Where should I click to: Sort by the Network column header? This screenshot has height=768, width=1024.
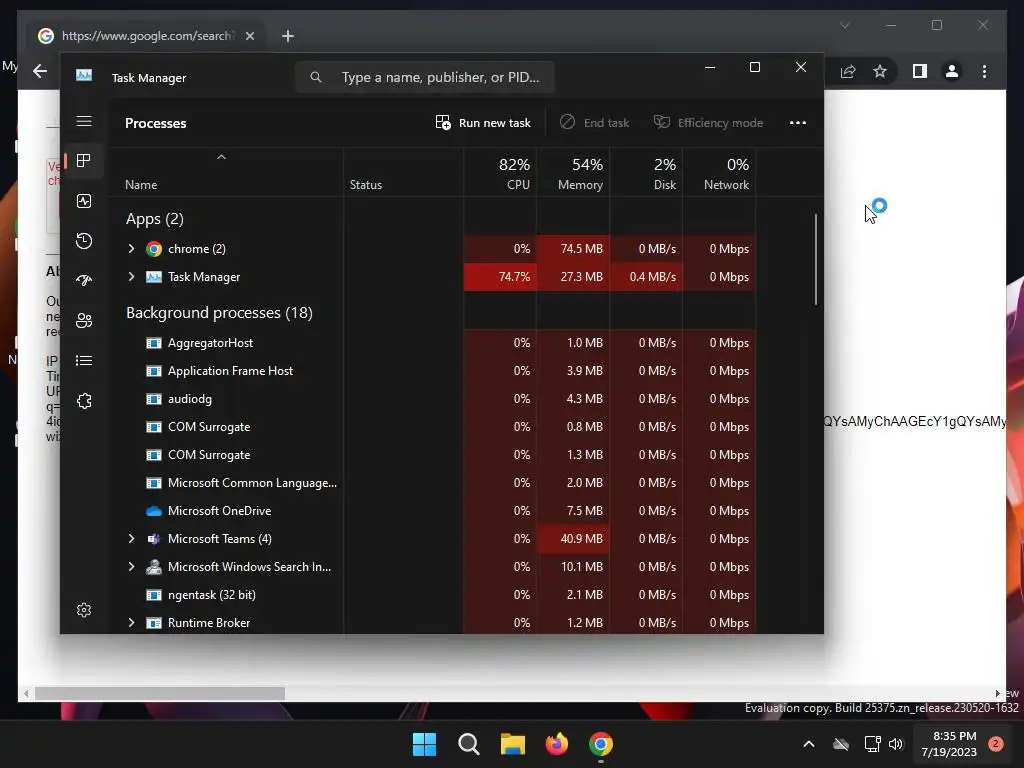pyautogui.click(x=719, y=174)
